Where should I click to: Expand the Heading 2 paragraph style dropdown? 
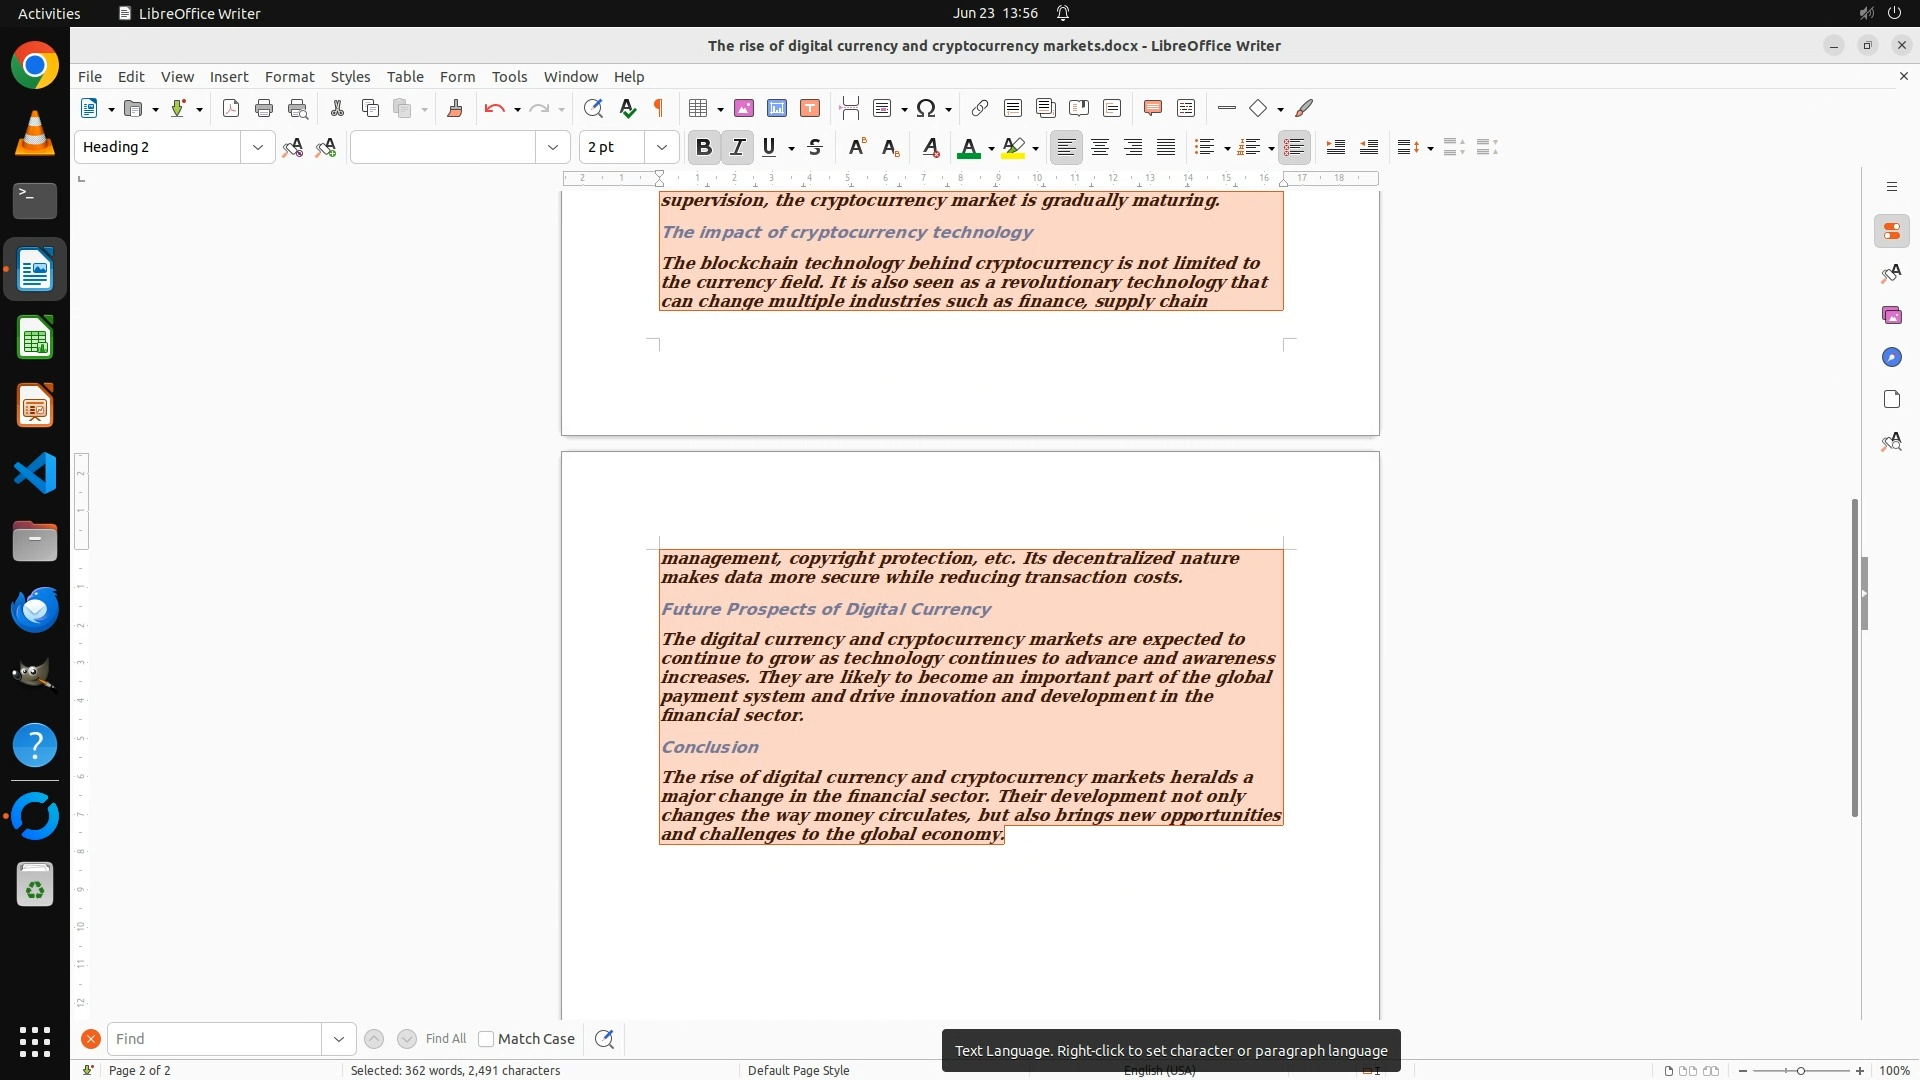257,147
